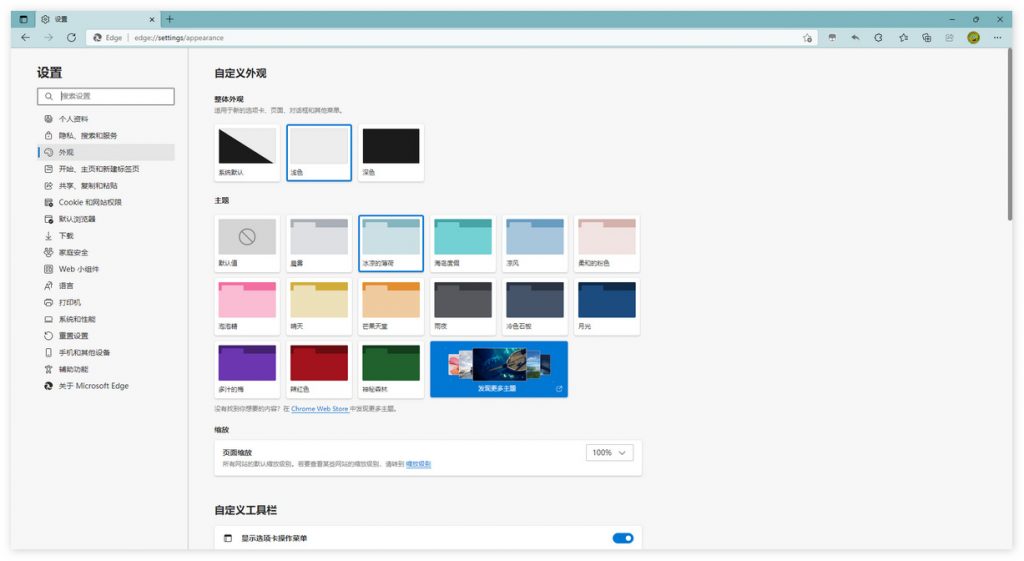
Task: Click the lock icon beside 隐私、搜索和服务
Action: coord(48,135)
